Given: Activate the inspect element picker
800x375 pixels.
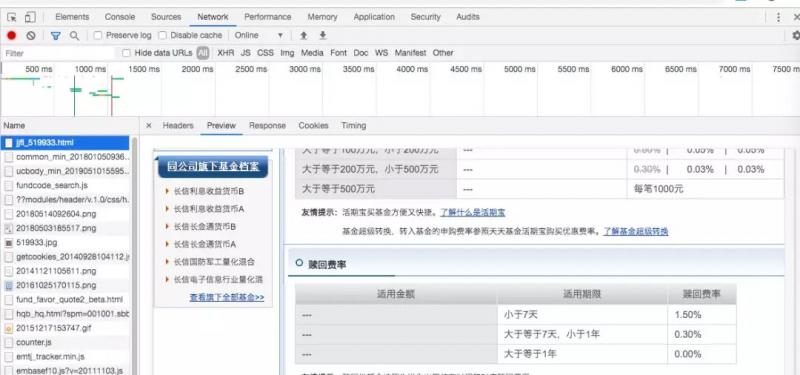Looking at the screenshot, I should [x=12, y=17].
